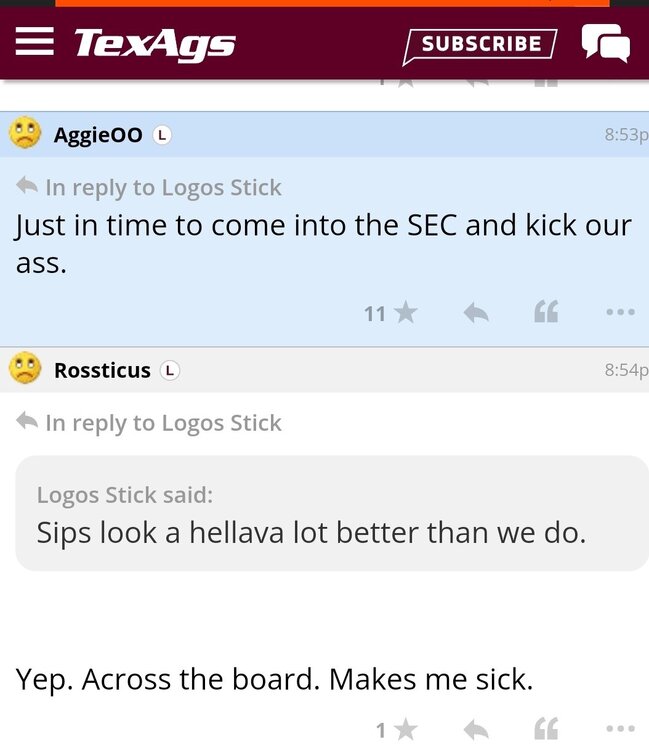Screen dimensions: 649x750
Task: Click Rossticus's sad face avatar
Action: click(26, 369)
